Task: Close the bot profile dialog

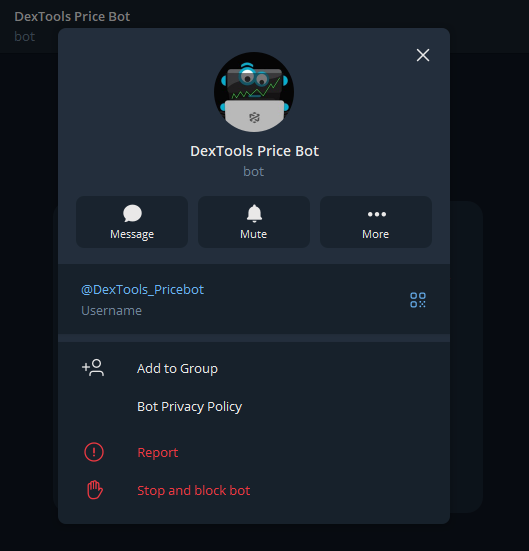Action: pyautogui.click(x=423, y=55)
